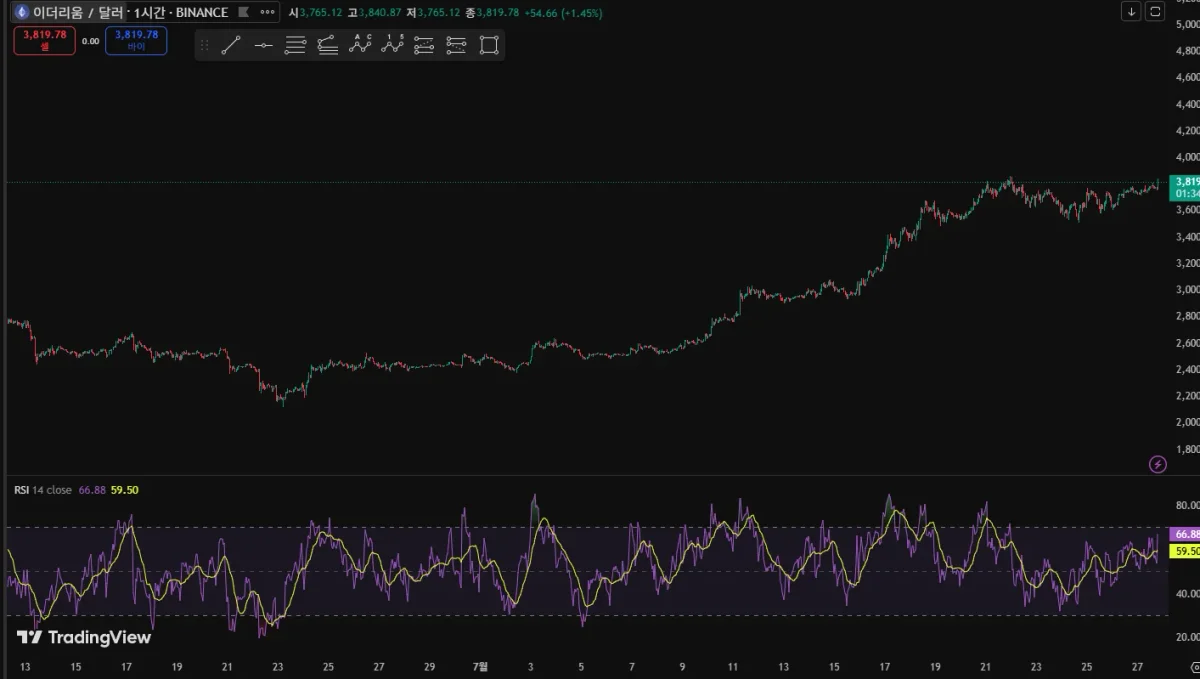Open the three-dot more menu by symbol

(x=266, y=12)
